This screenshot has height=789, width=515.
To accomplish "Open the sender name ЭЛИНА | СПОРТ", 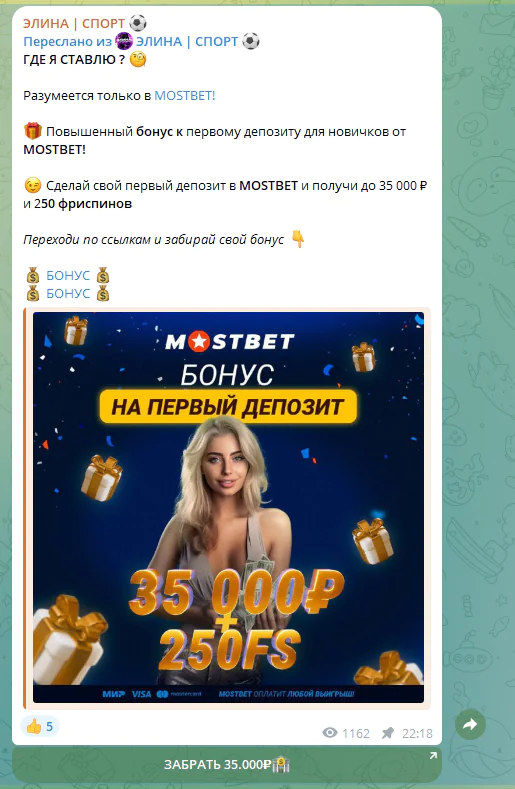I will click(74, 24).
